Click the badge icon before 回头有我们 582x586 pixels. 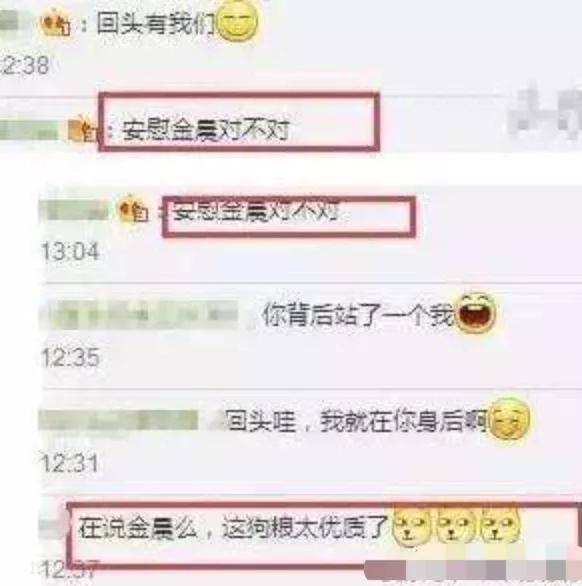56,23
